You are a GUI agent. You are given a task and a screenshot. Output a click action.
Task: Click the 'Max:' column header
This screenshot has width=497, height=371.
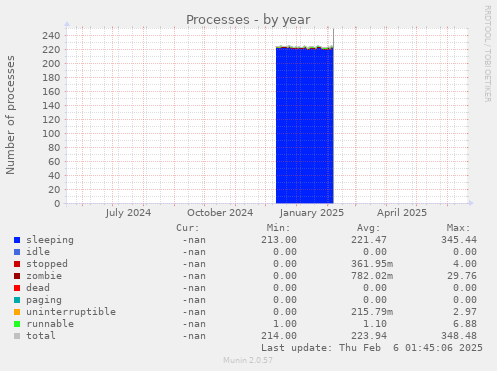458,228
